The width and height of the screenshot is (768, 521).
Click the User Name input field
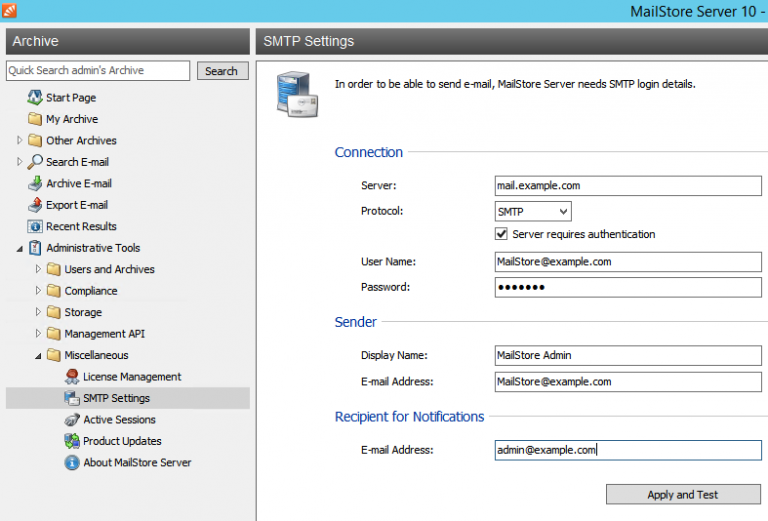point(628,261)
